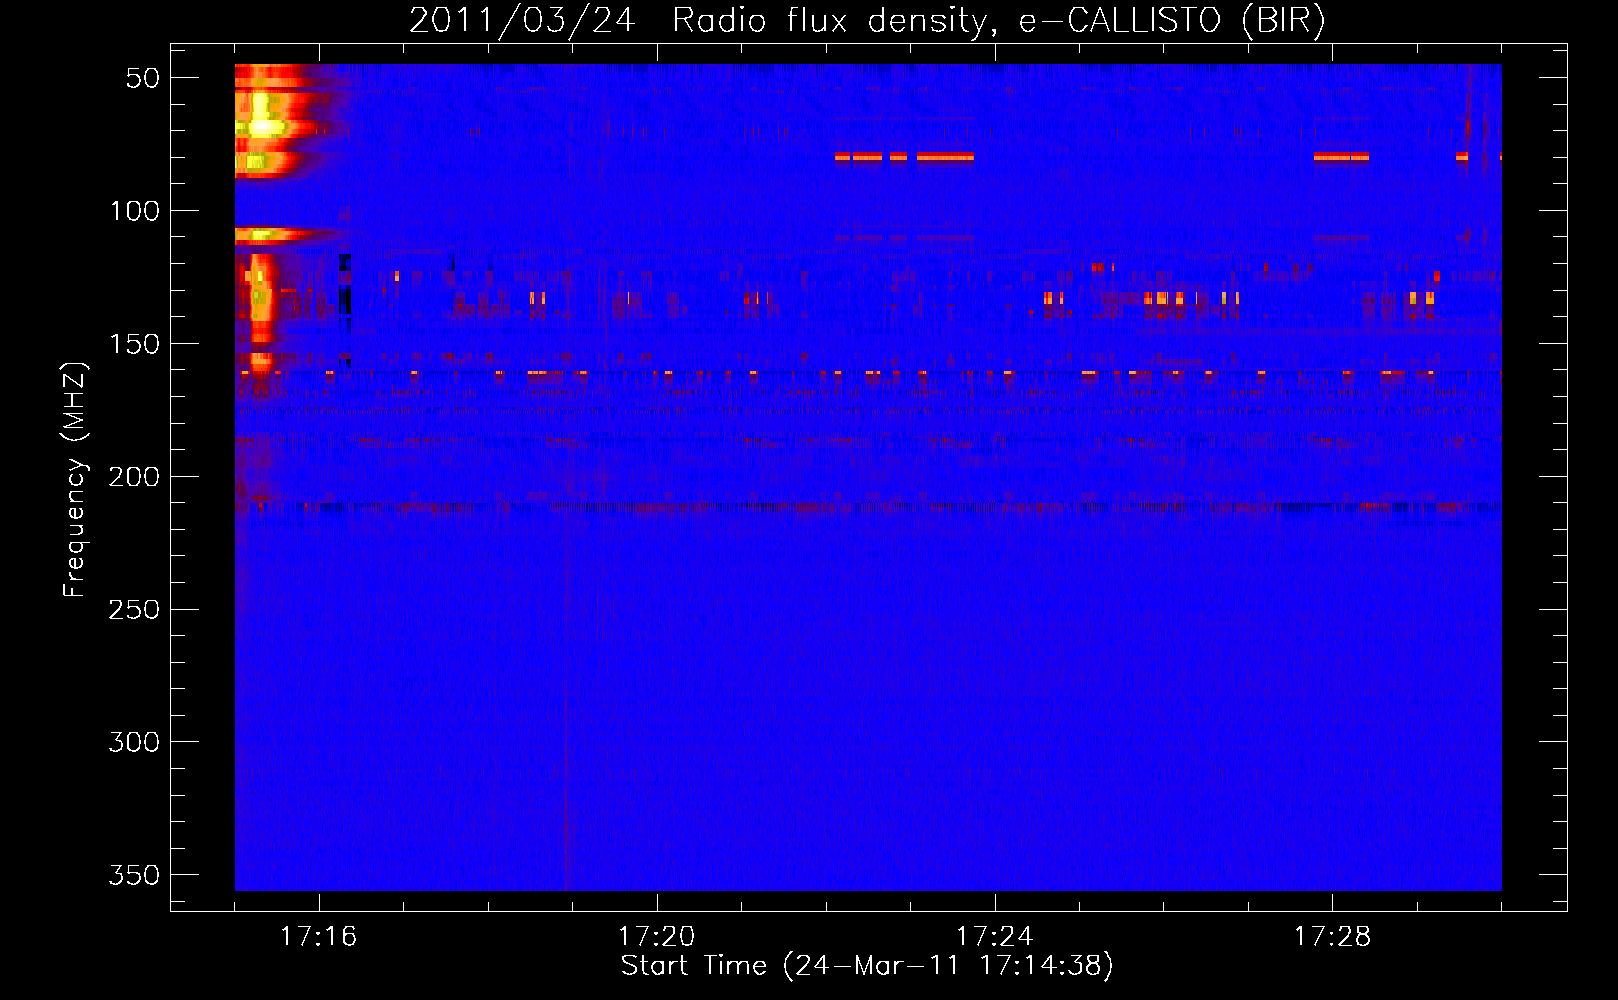Click the 17:20 time tick label
Viewport: 1618px width, 1000px height.
point(657,936)
